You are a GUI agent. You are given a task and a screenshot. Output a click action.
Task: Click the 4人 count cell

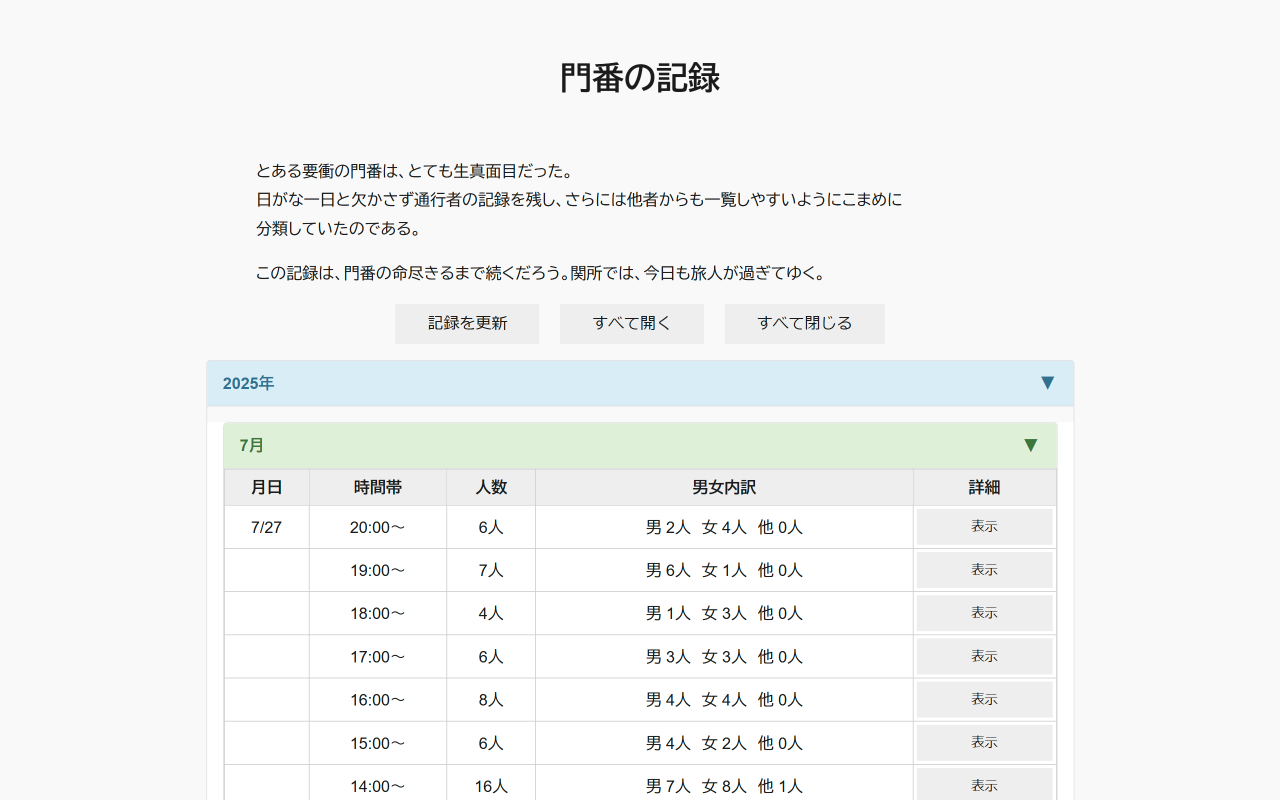tap(491, 613)
